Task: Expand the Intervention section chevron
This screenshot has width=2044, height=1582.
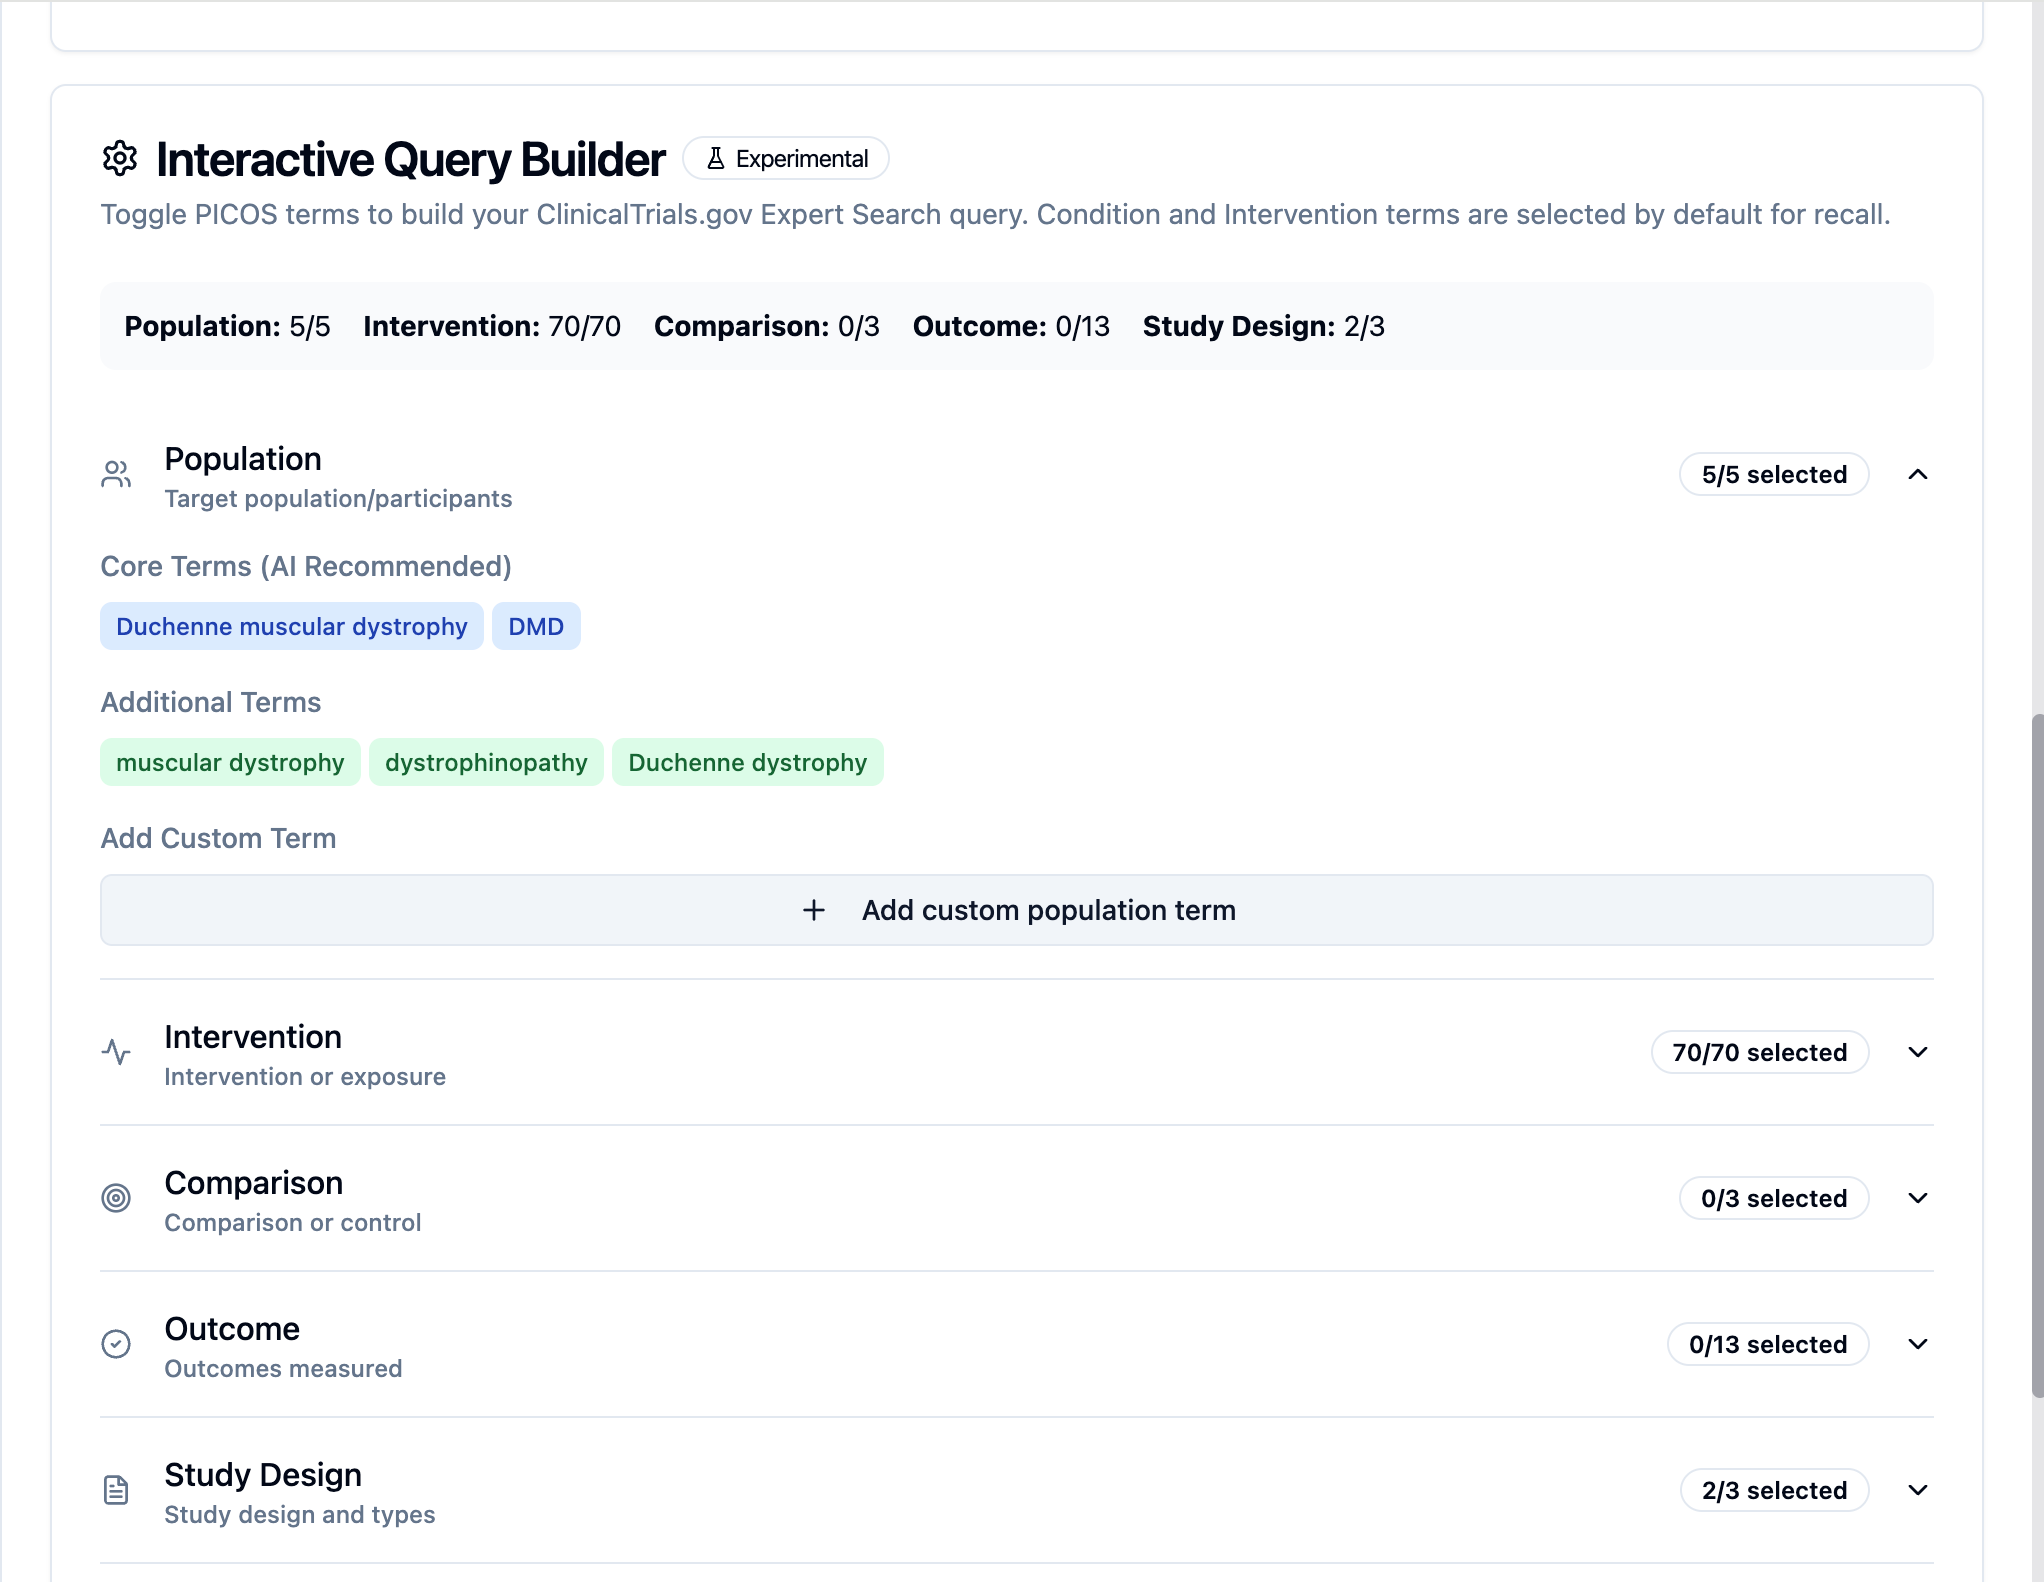Action: [x=1917, y=1052]
